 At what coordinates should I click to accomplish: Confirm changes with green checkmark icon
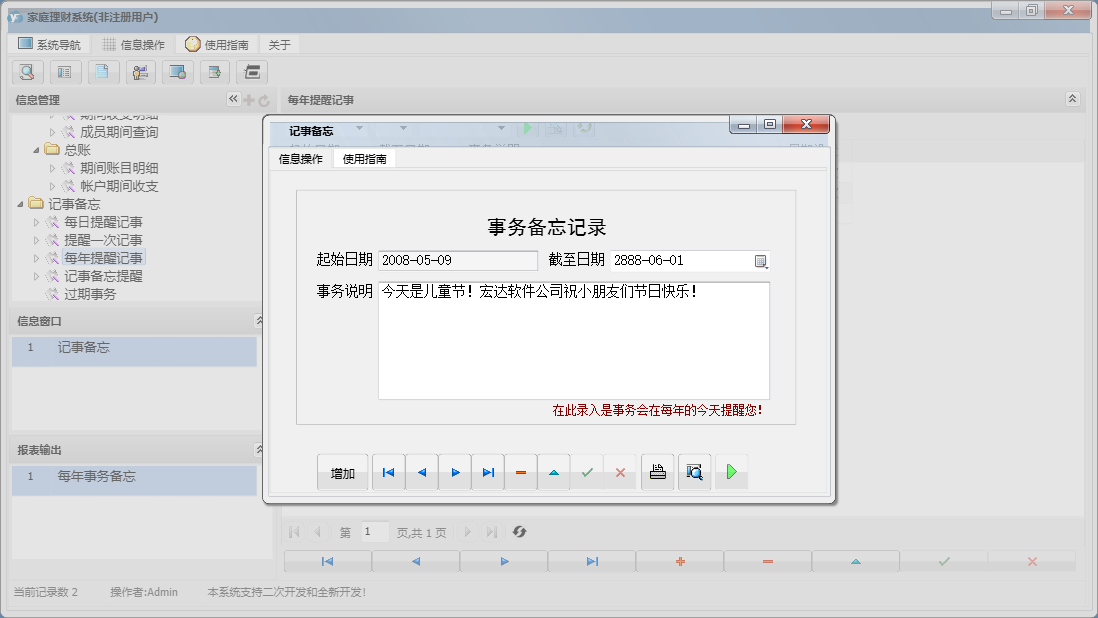tap(588, 471)
